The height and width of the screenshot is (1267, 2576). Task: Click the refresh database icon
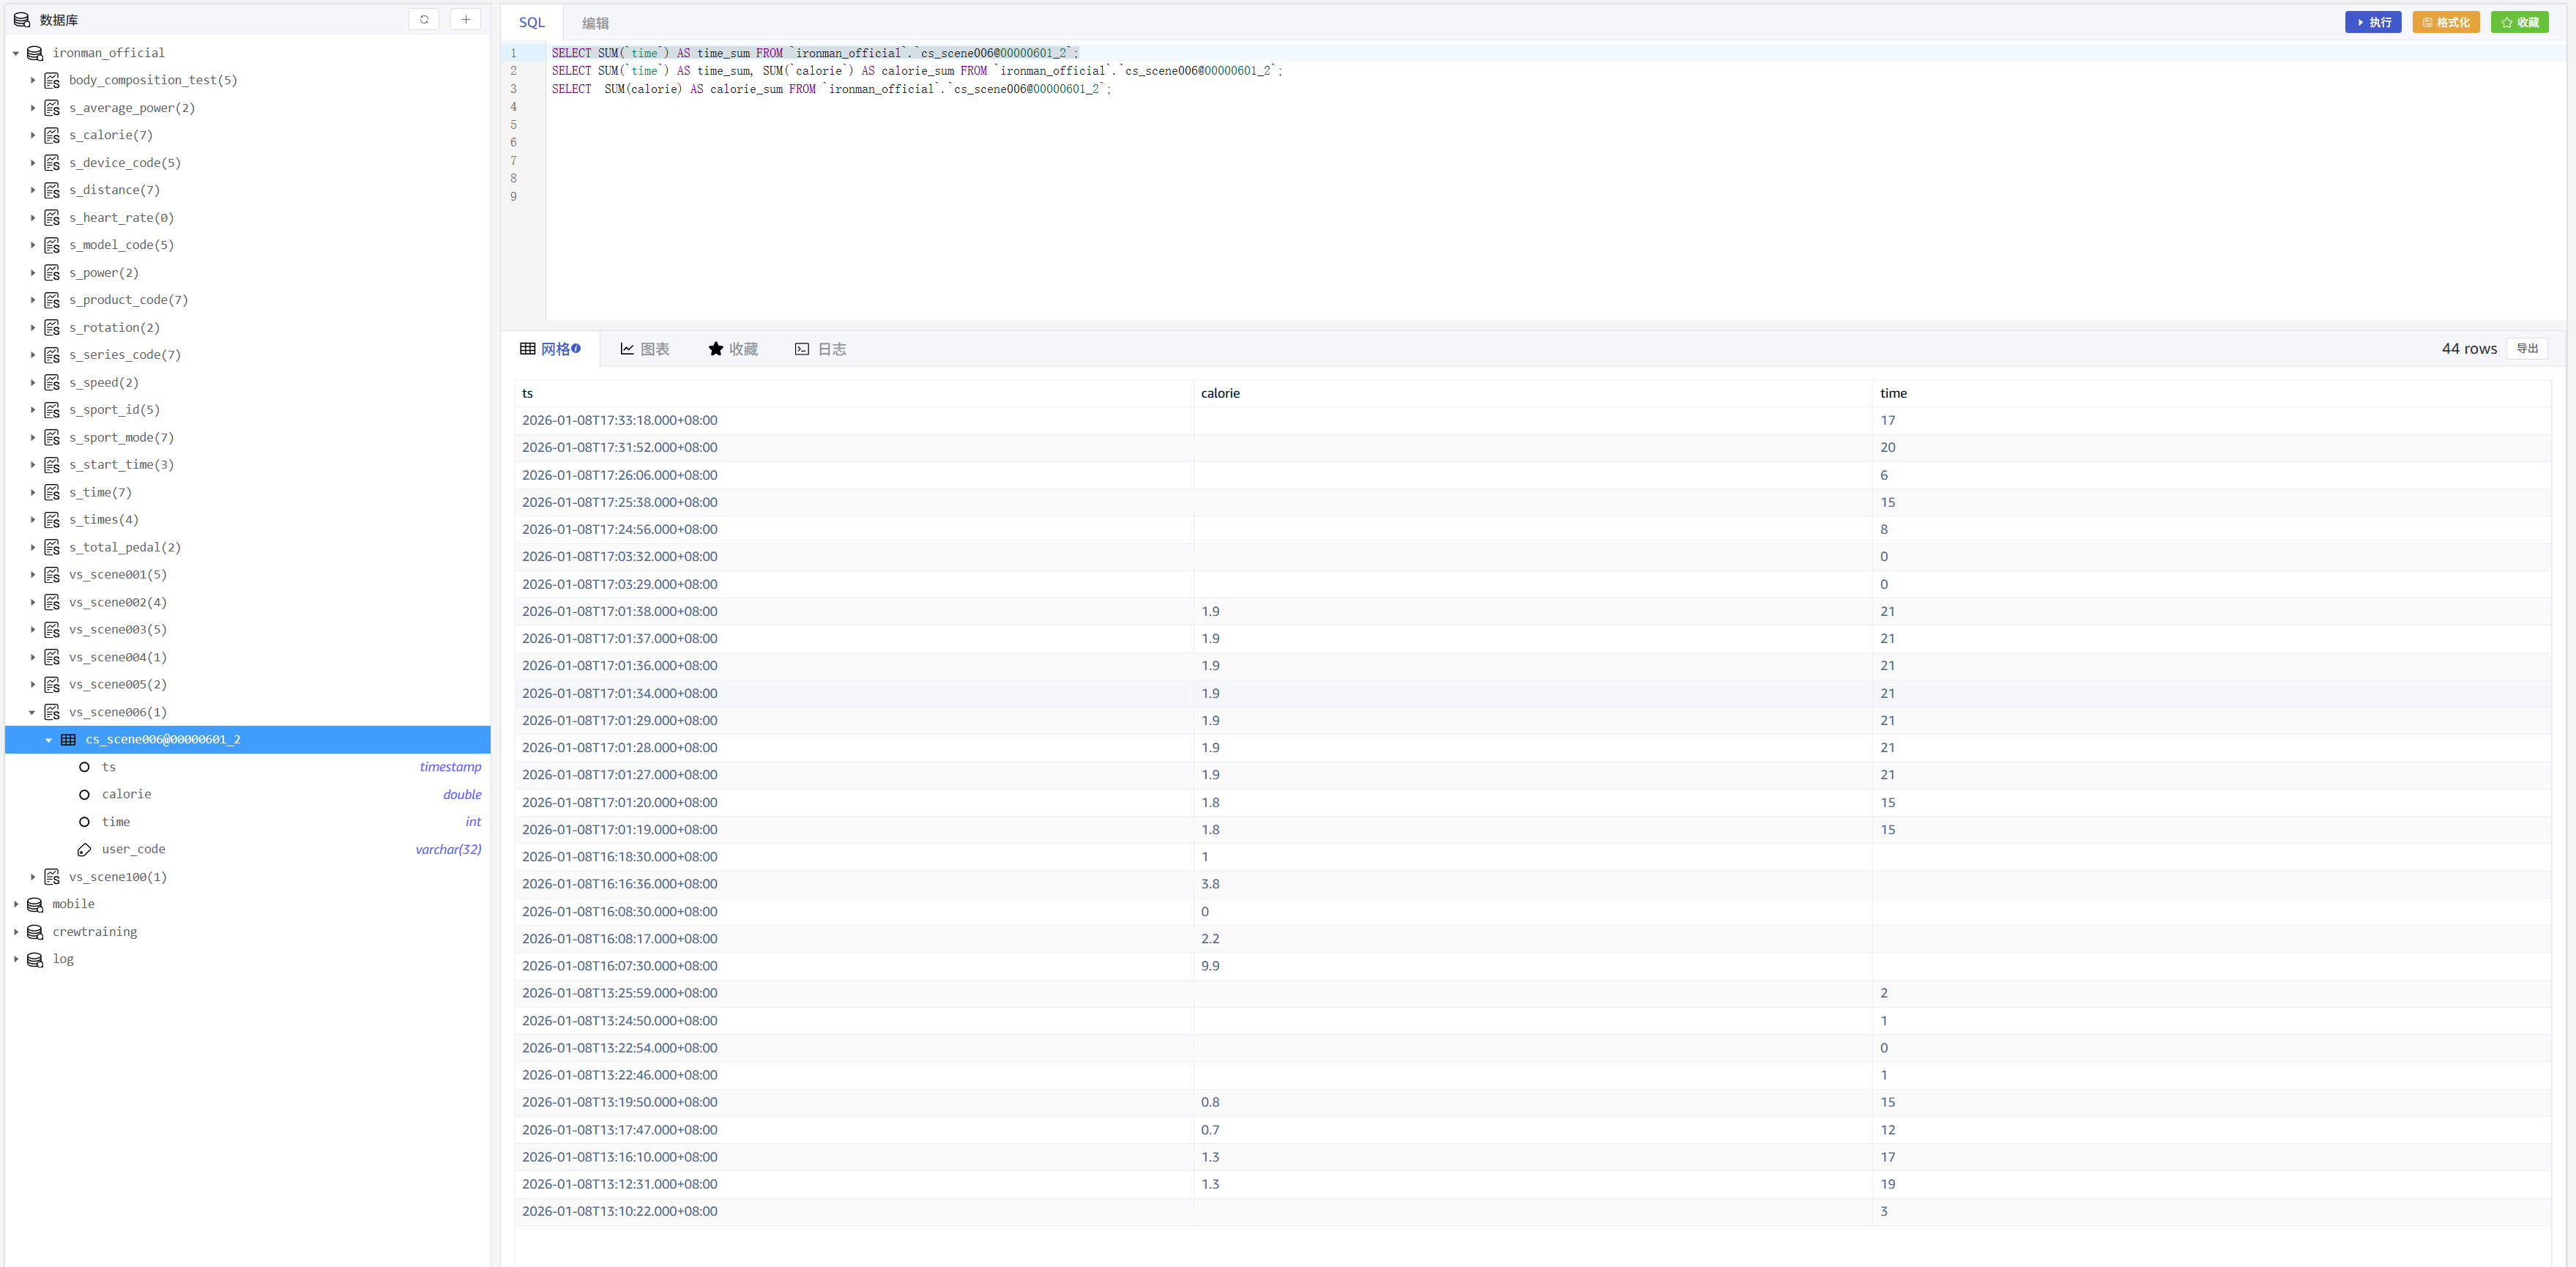click(424, 19)
